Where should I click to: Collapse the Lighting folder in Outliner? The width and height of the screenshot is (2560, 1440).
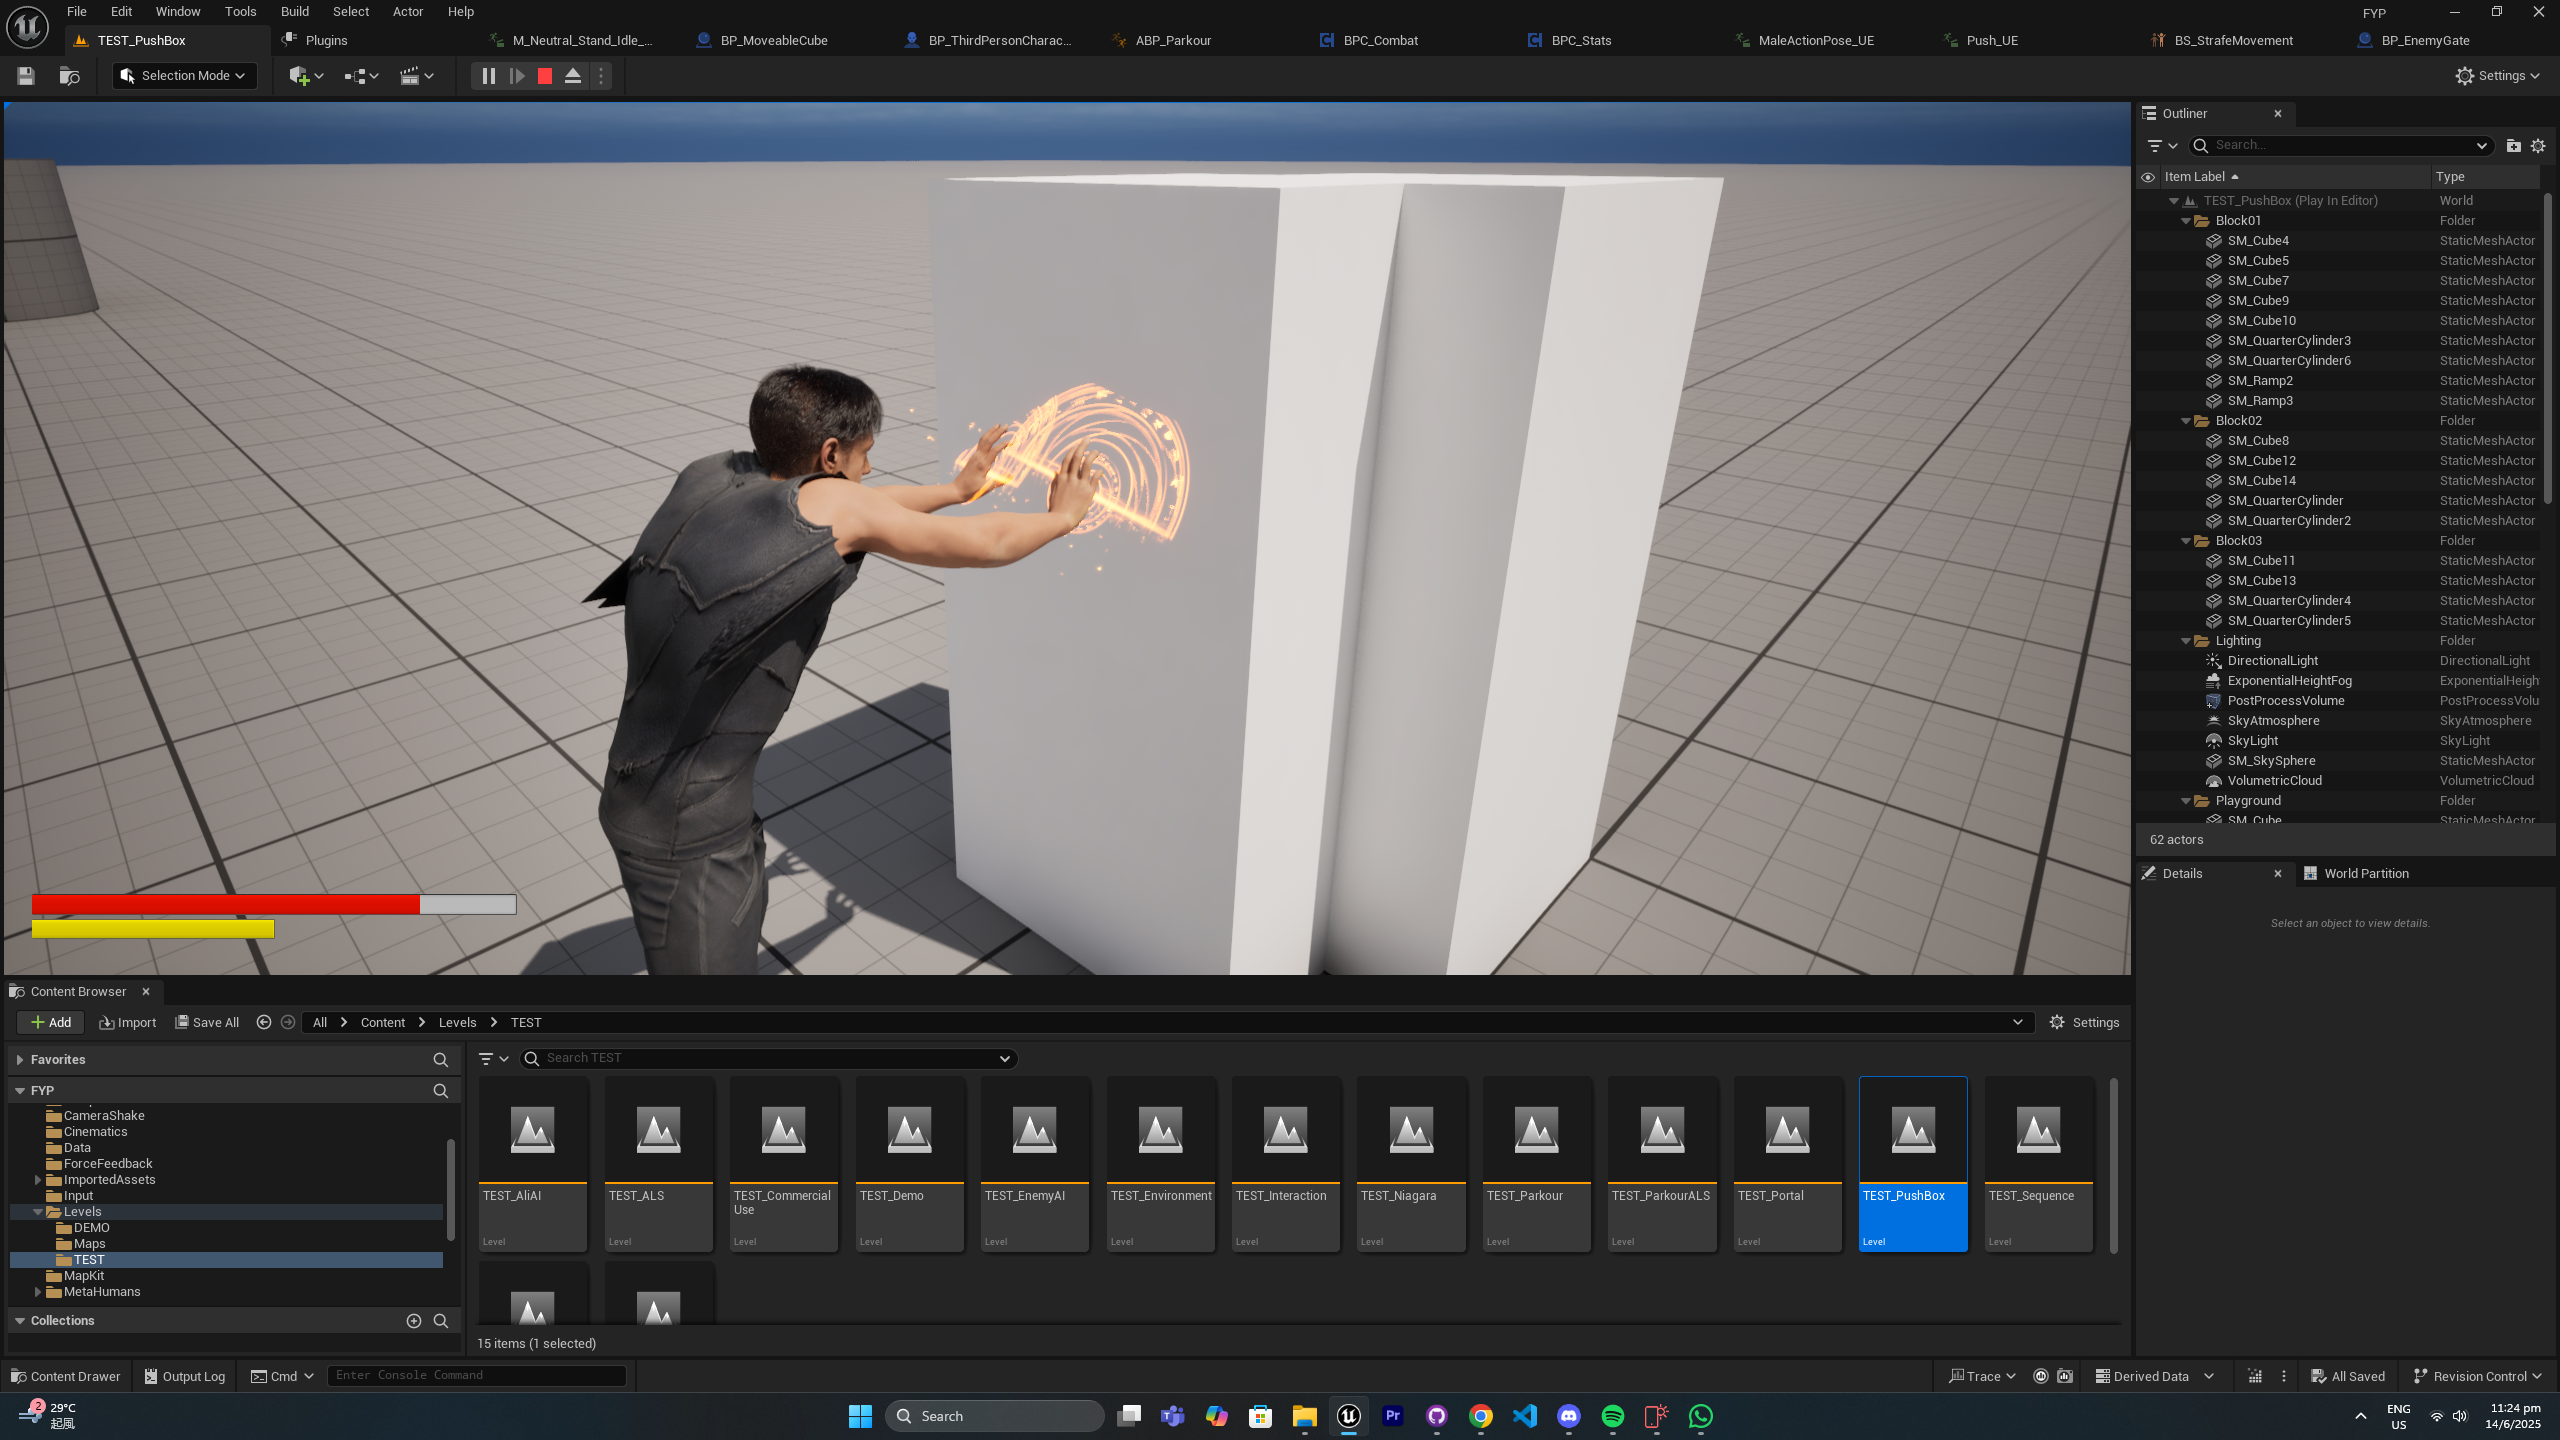click(2186, 641)
